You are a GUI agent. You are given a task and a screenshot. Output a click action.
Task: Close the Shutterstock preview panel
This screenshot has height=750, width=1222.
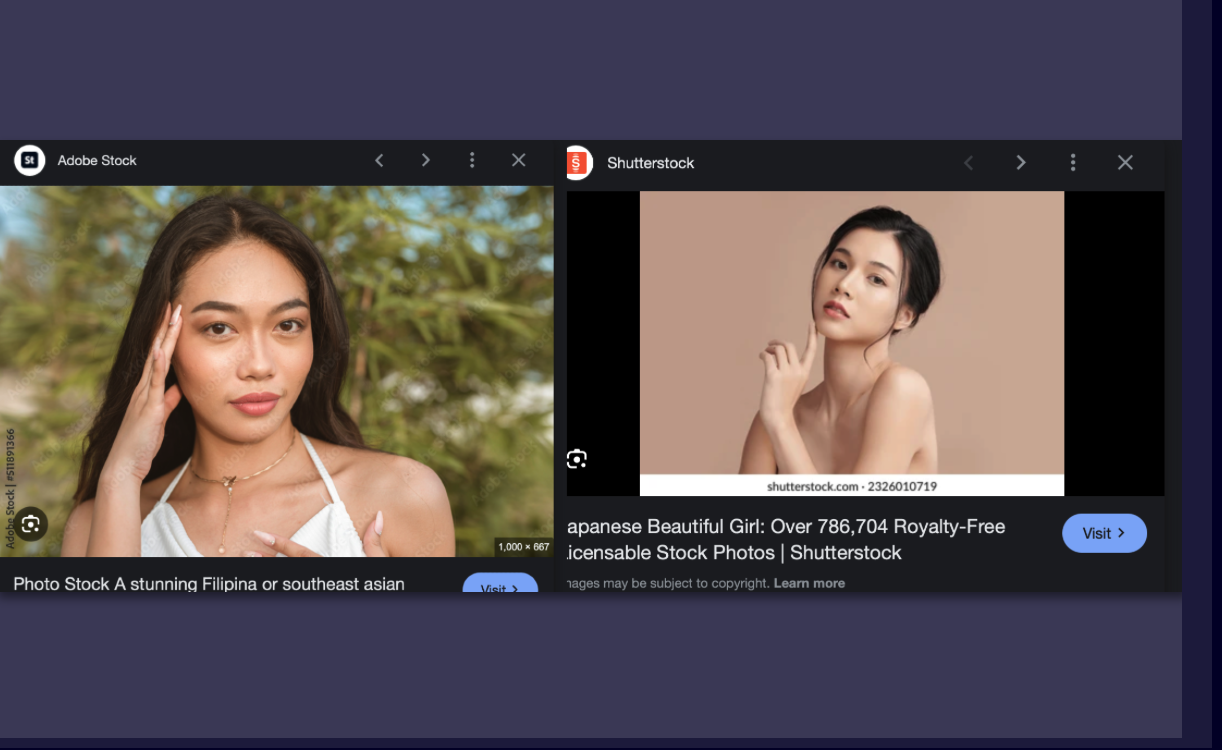coord(1125,163)
